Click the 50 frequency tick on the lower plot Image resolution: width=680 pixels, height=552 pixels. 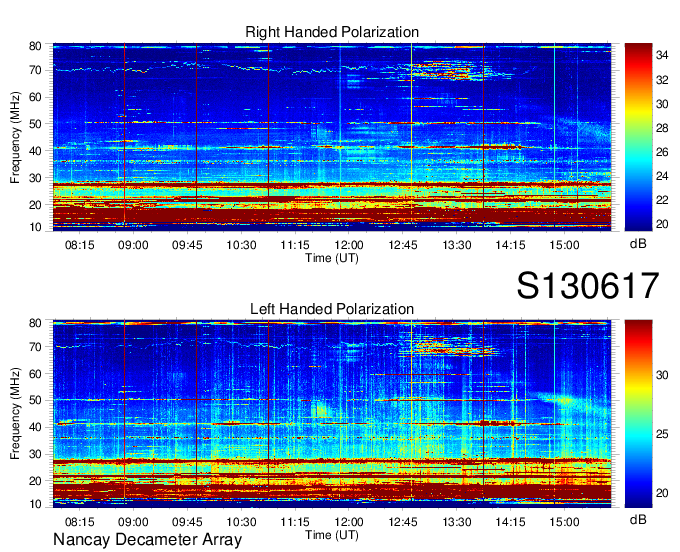click(35, 400)
